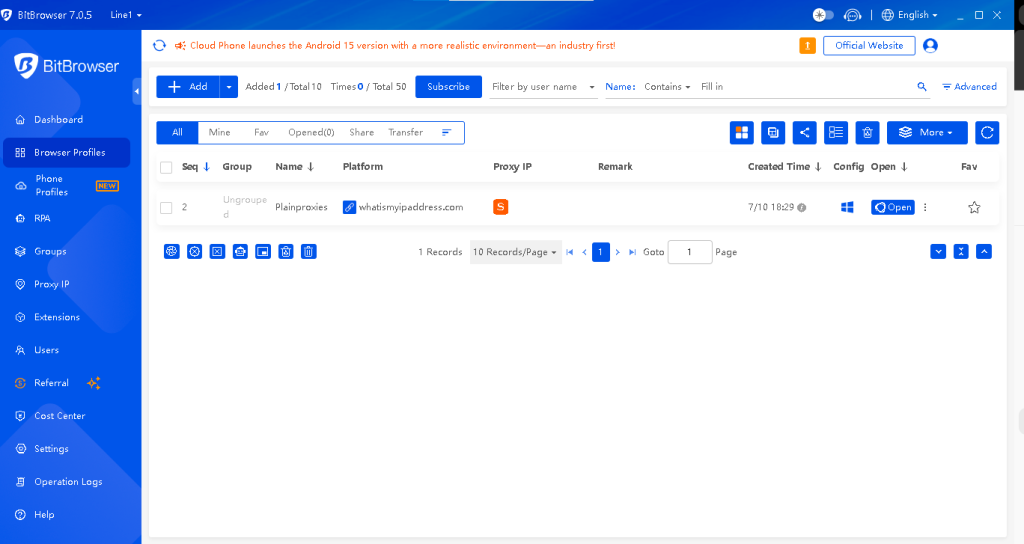The height and width of the screenshot is (544, 1024).
Task: Collapse the sidebar with the arrow handle
Action: click(x=136, y=91)
